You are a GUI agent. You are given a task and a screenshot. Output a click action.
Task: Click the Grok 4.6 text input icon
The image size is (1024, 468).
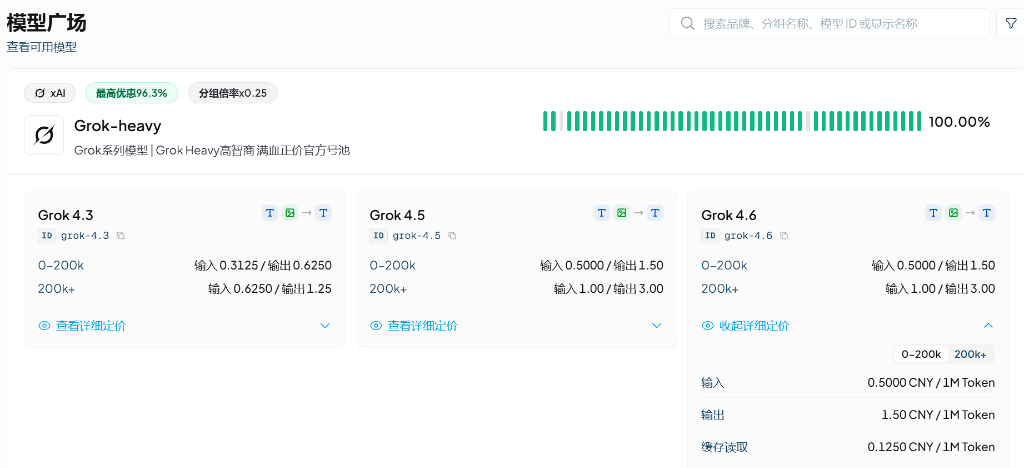933,213
